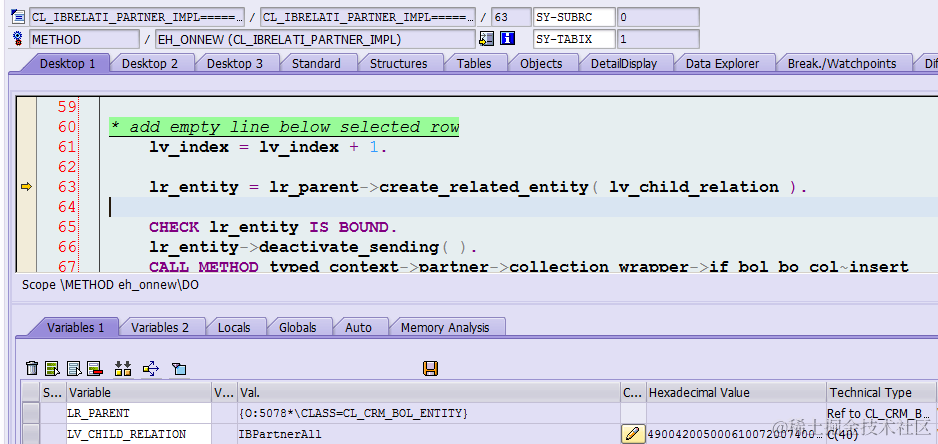Click the yellow execution arrow at line 63

(x=26, y=187)
